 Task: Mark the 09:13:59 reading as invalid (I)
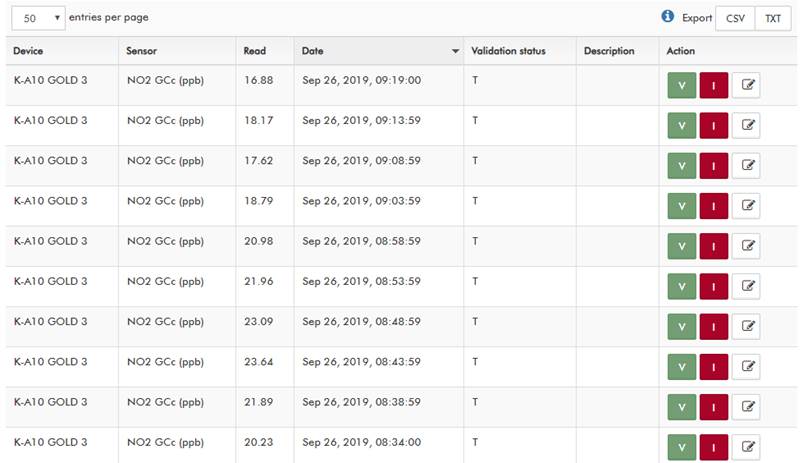(713, 125)
